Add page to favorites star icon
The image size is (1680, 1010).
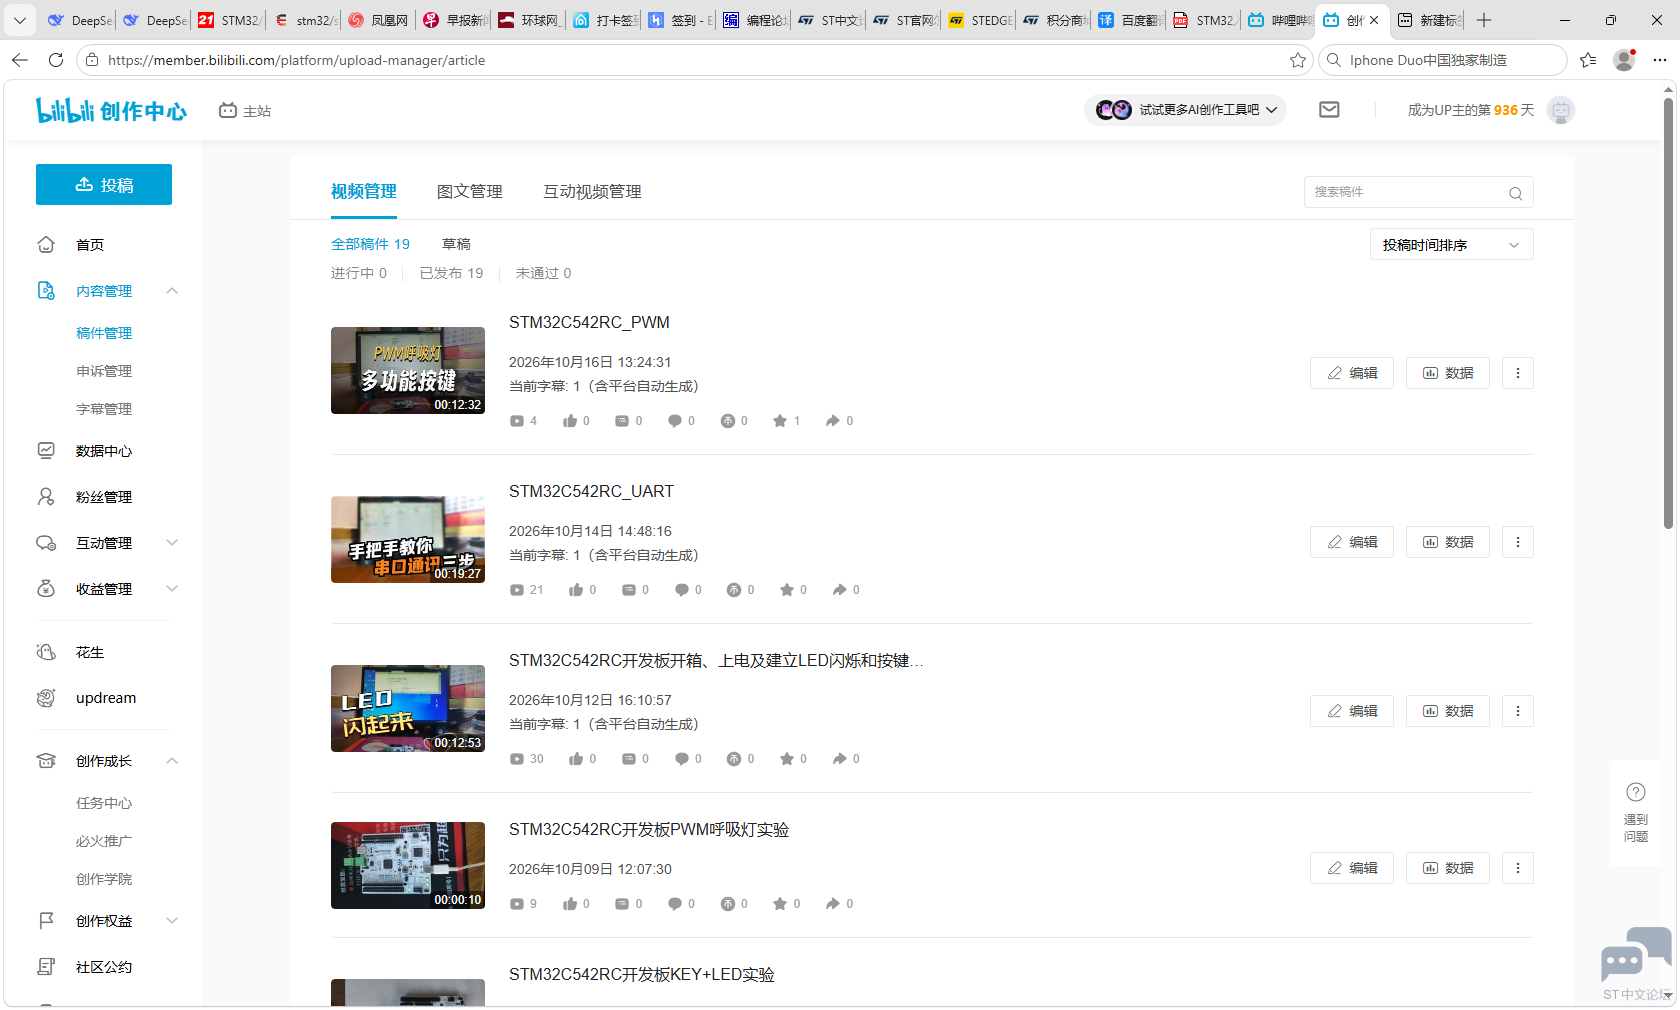tap(1298, 60)
